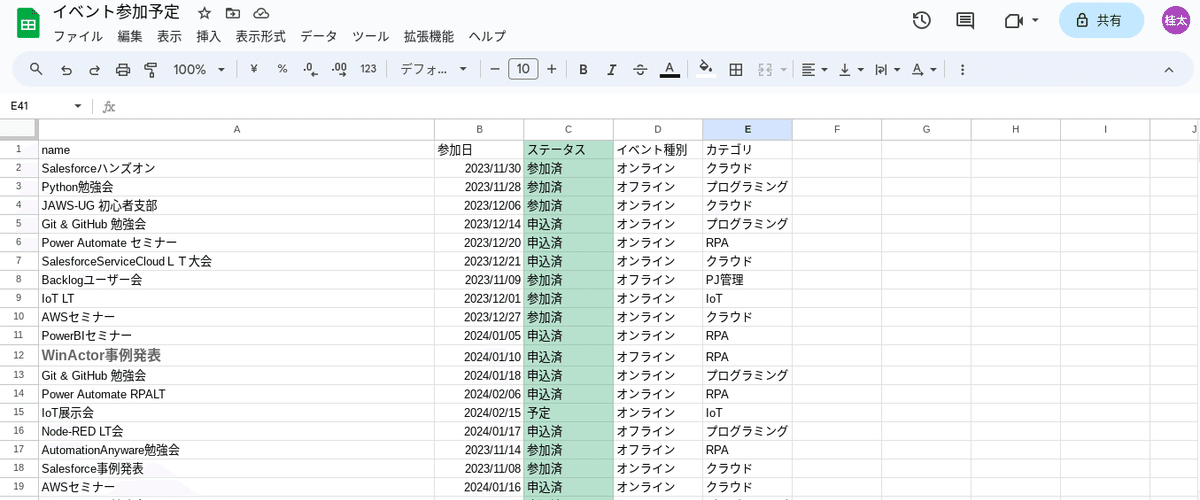Increase font size with plus button
Image resolution: width=1200 pixels, height=500 pixels.
click(551, 69)
